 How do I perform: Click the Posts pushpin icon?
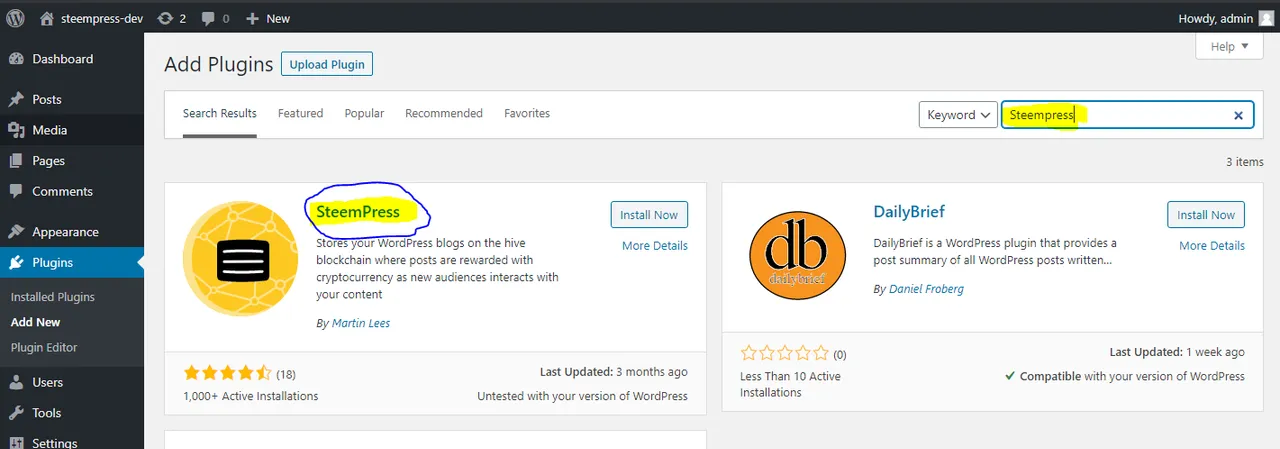(x=16, y=99)
